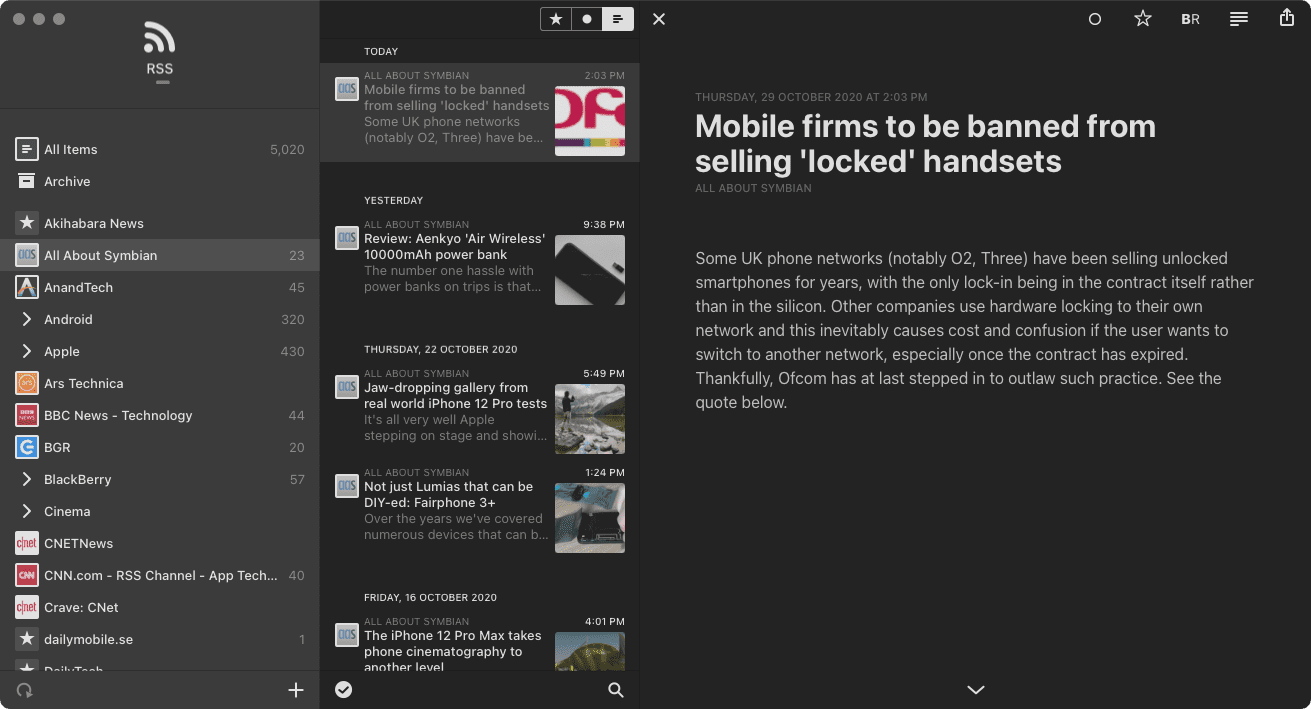Expand the Cinema folder
1311x709 pixels.
click(x=27, y=511)
